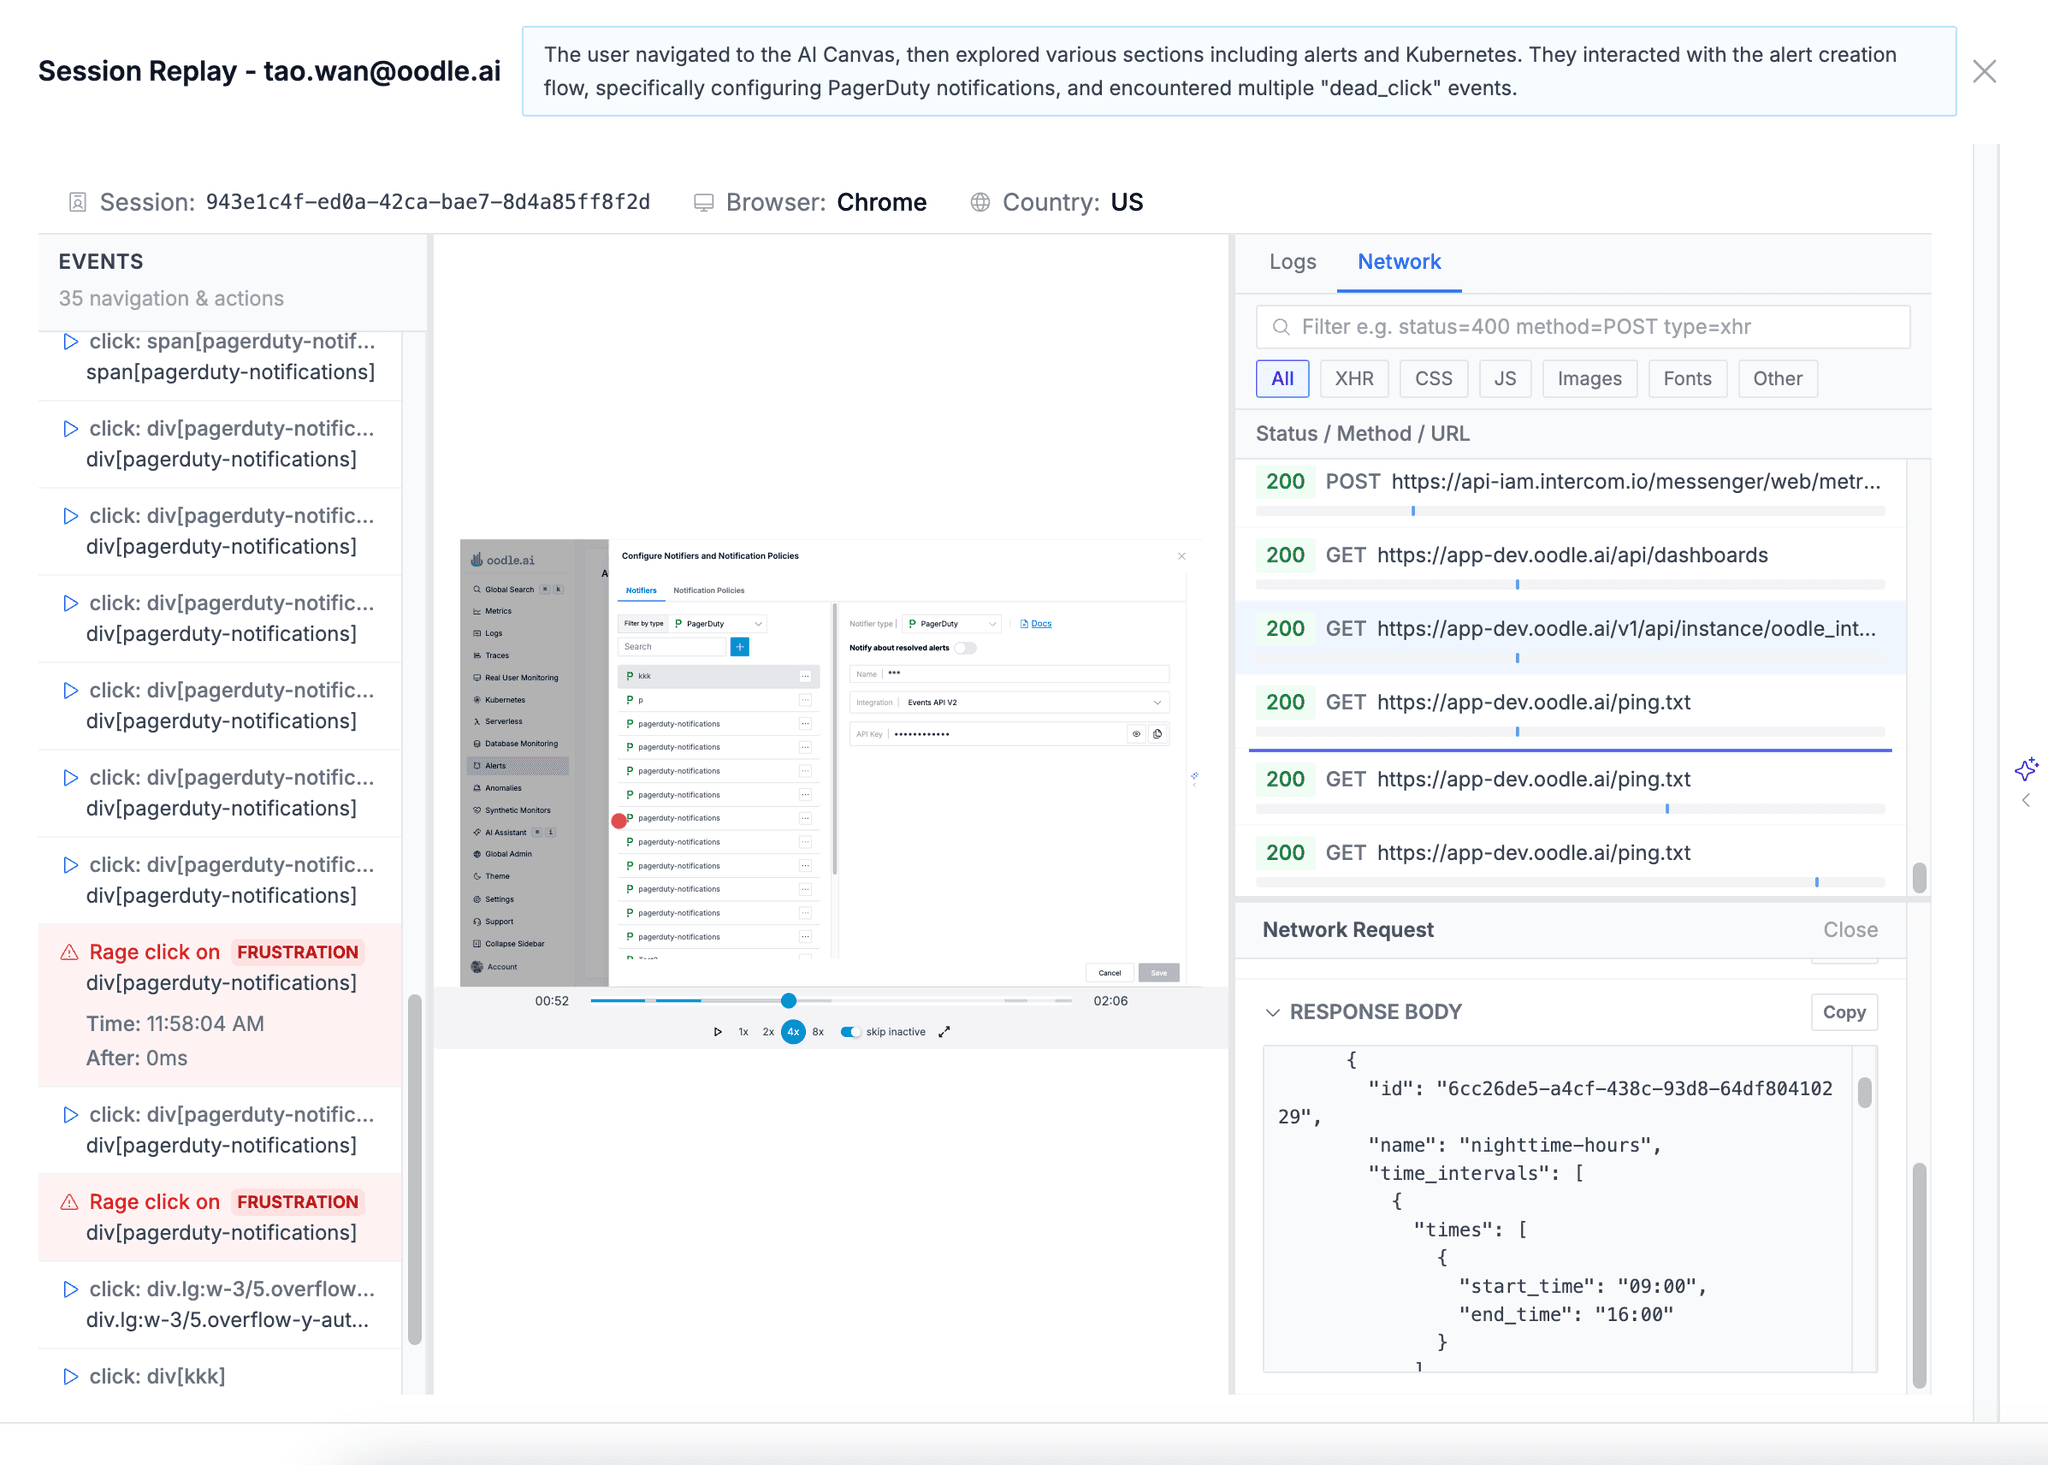Click Save in the replayed dialog
The width and height of the screenshot is (2048, 1465).
1158,973
